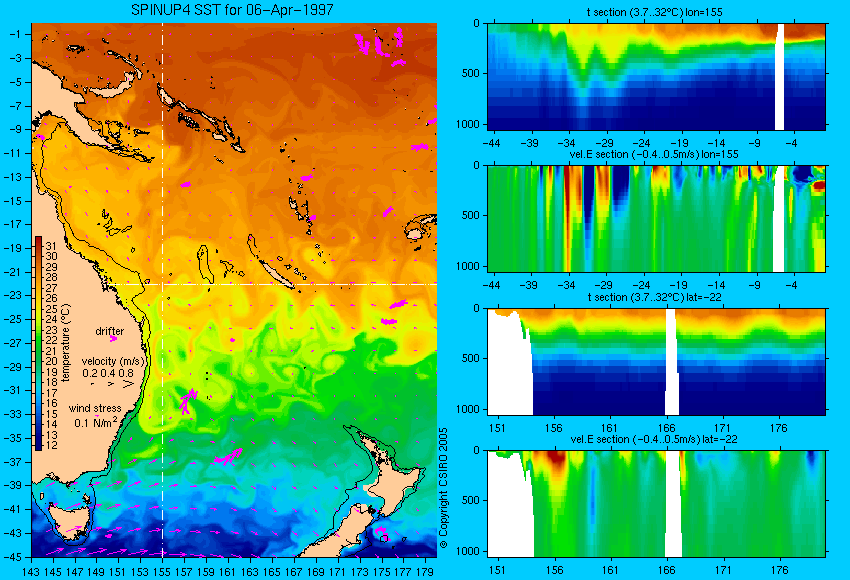This screenshot has height=580, width=850.
Task: Click the title 'vel.E section (-0.4..0.5m/s) lat=-22'
Action: click(x=654, y=439)
